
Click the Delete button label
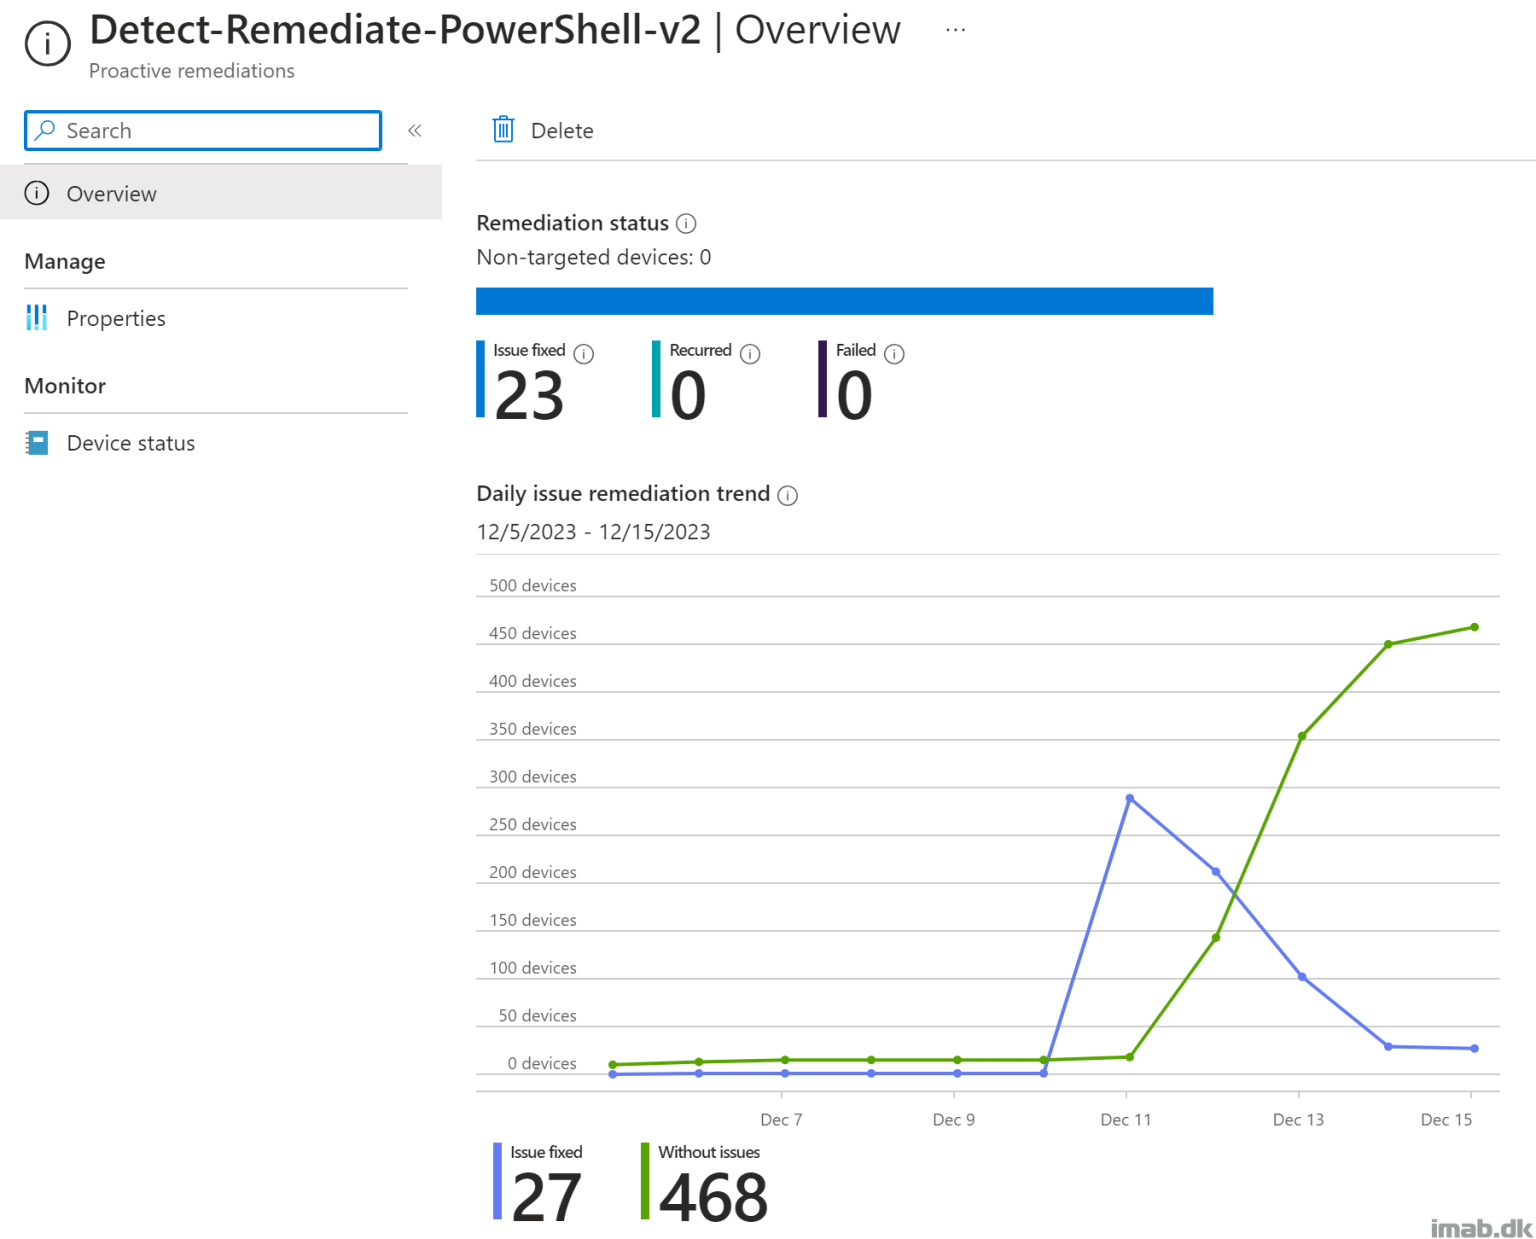562,130
